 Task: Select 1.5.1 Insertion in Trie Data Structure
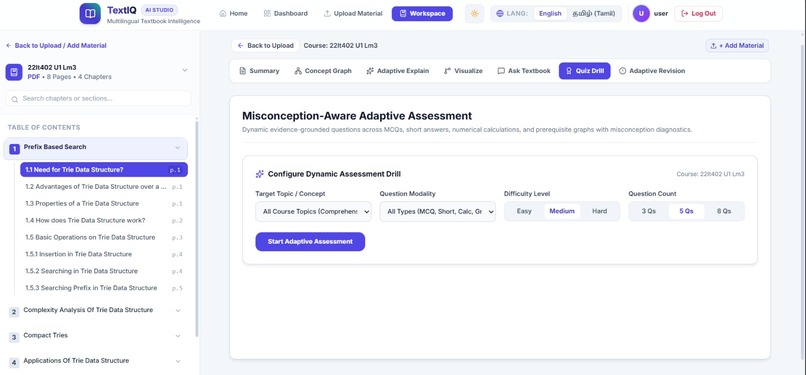click(x=104, y=254)
